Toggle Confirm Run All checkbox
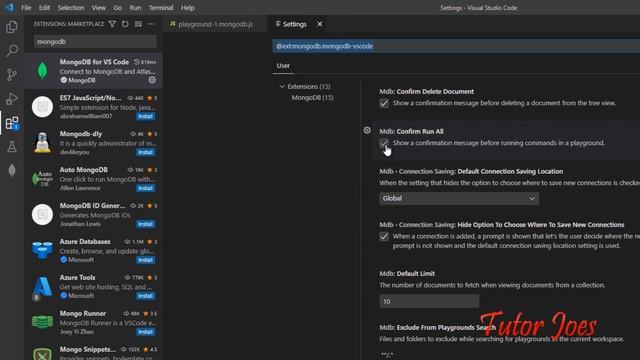This screenshot has width=640, height=360. [384, 143]
